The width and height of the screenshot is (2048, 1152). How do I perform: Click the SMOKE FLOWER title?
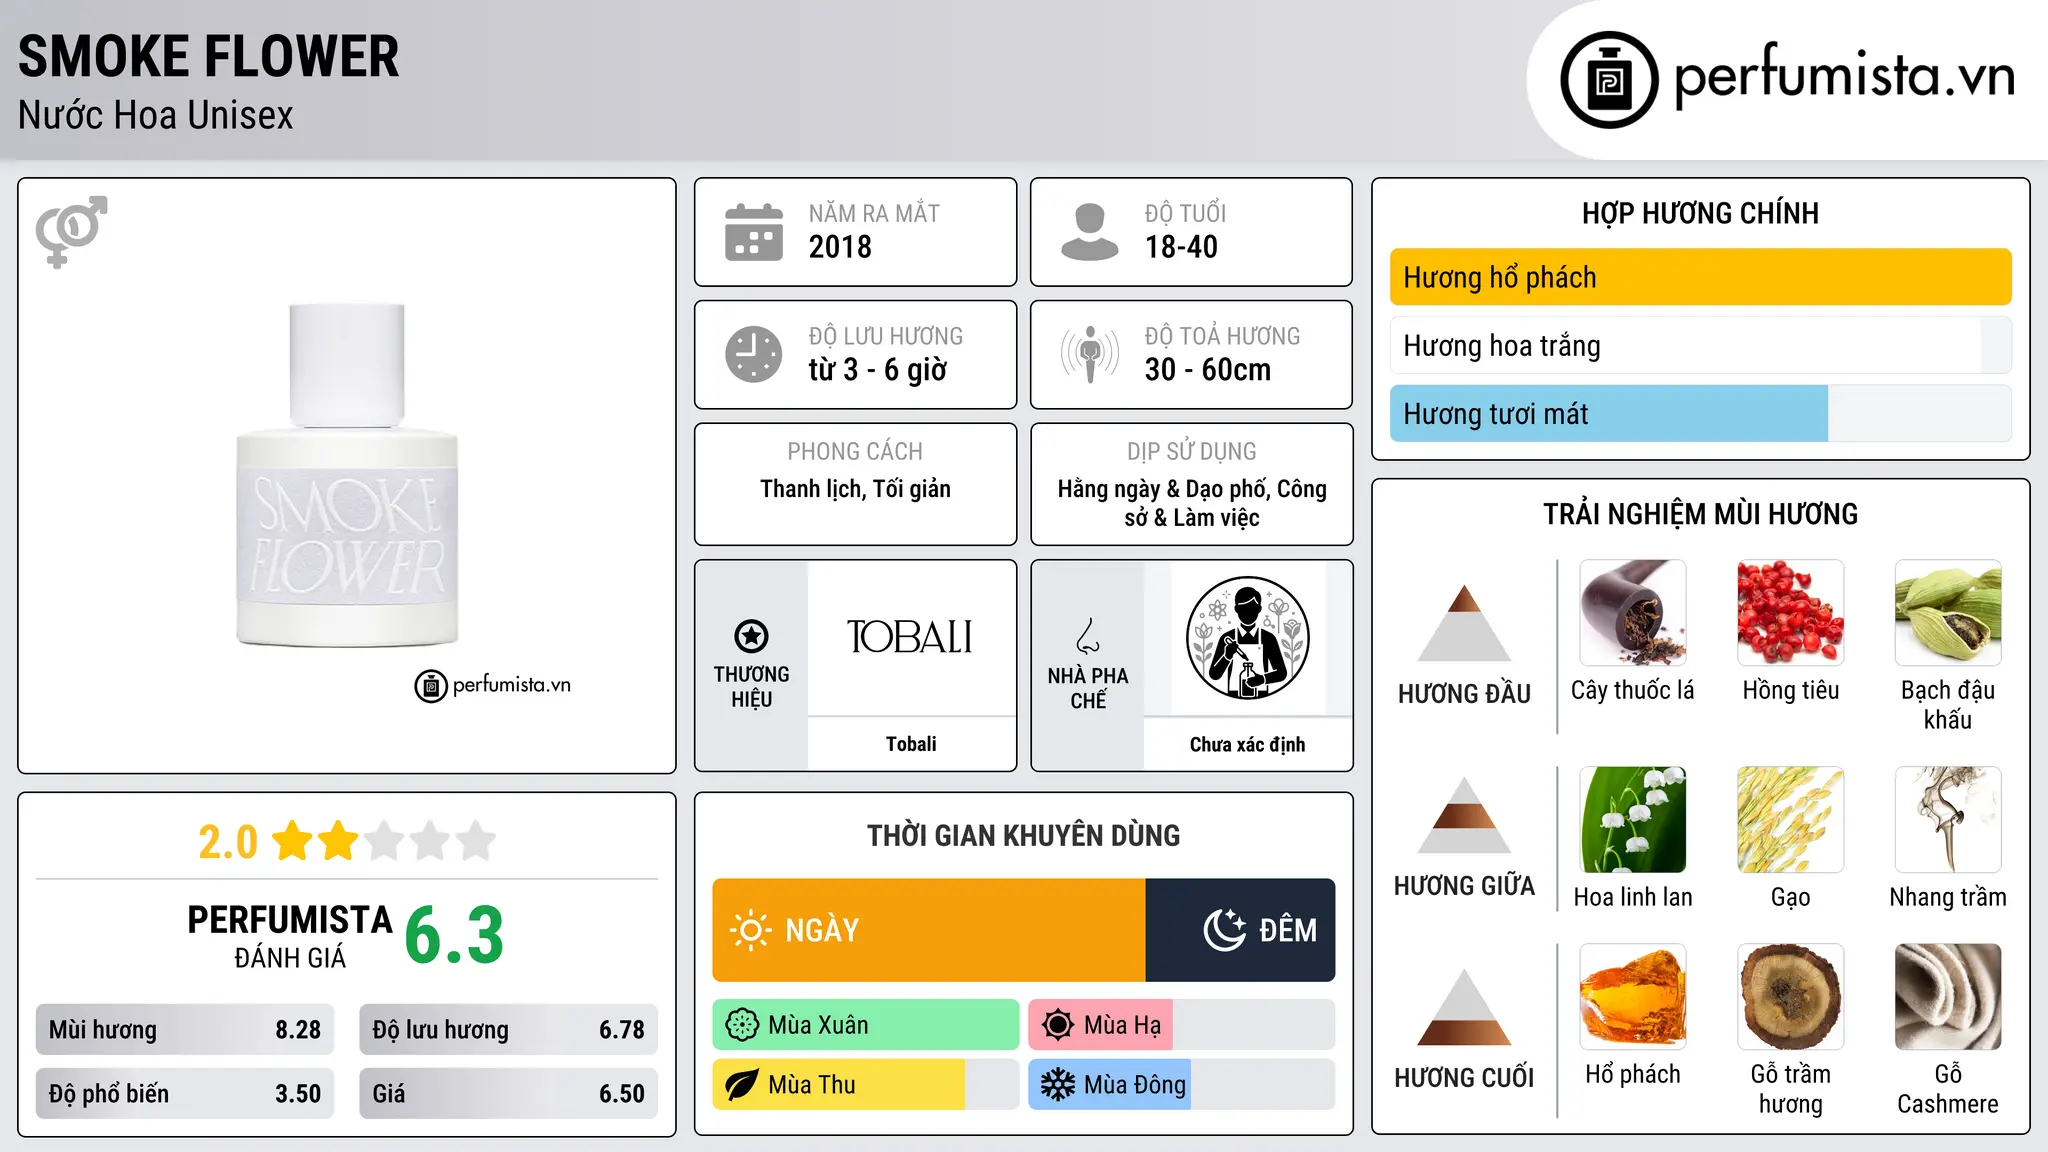pyautogui.click(x=208, y=56)
